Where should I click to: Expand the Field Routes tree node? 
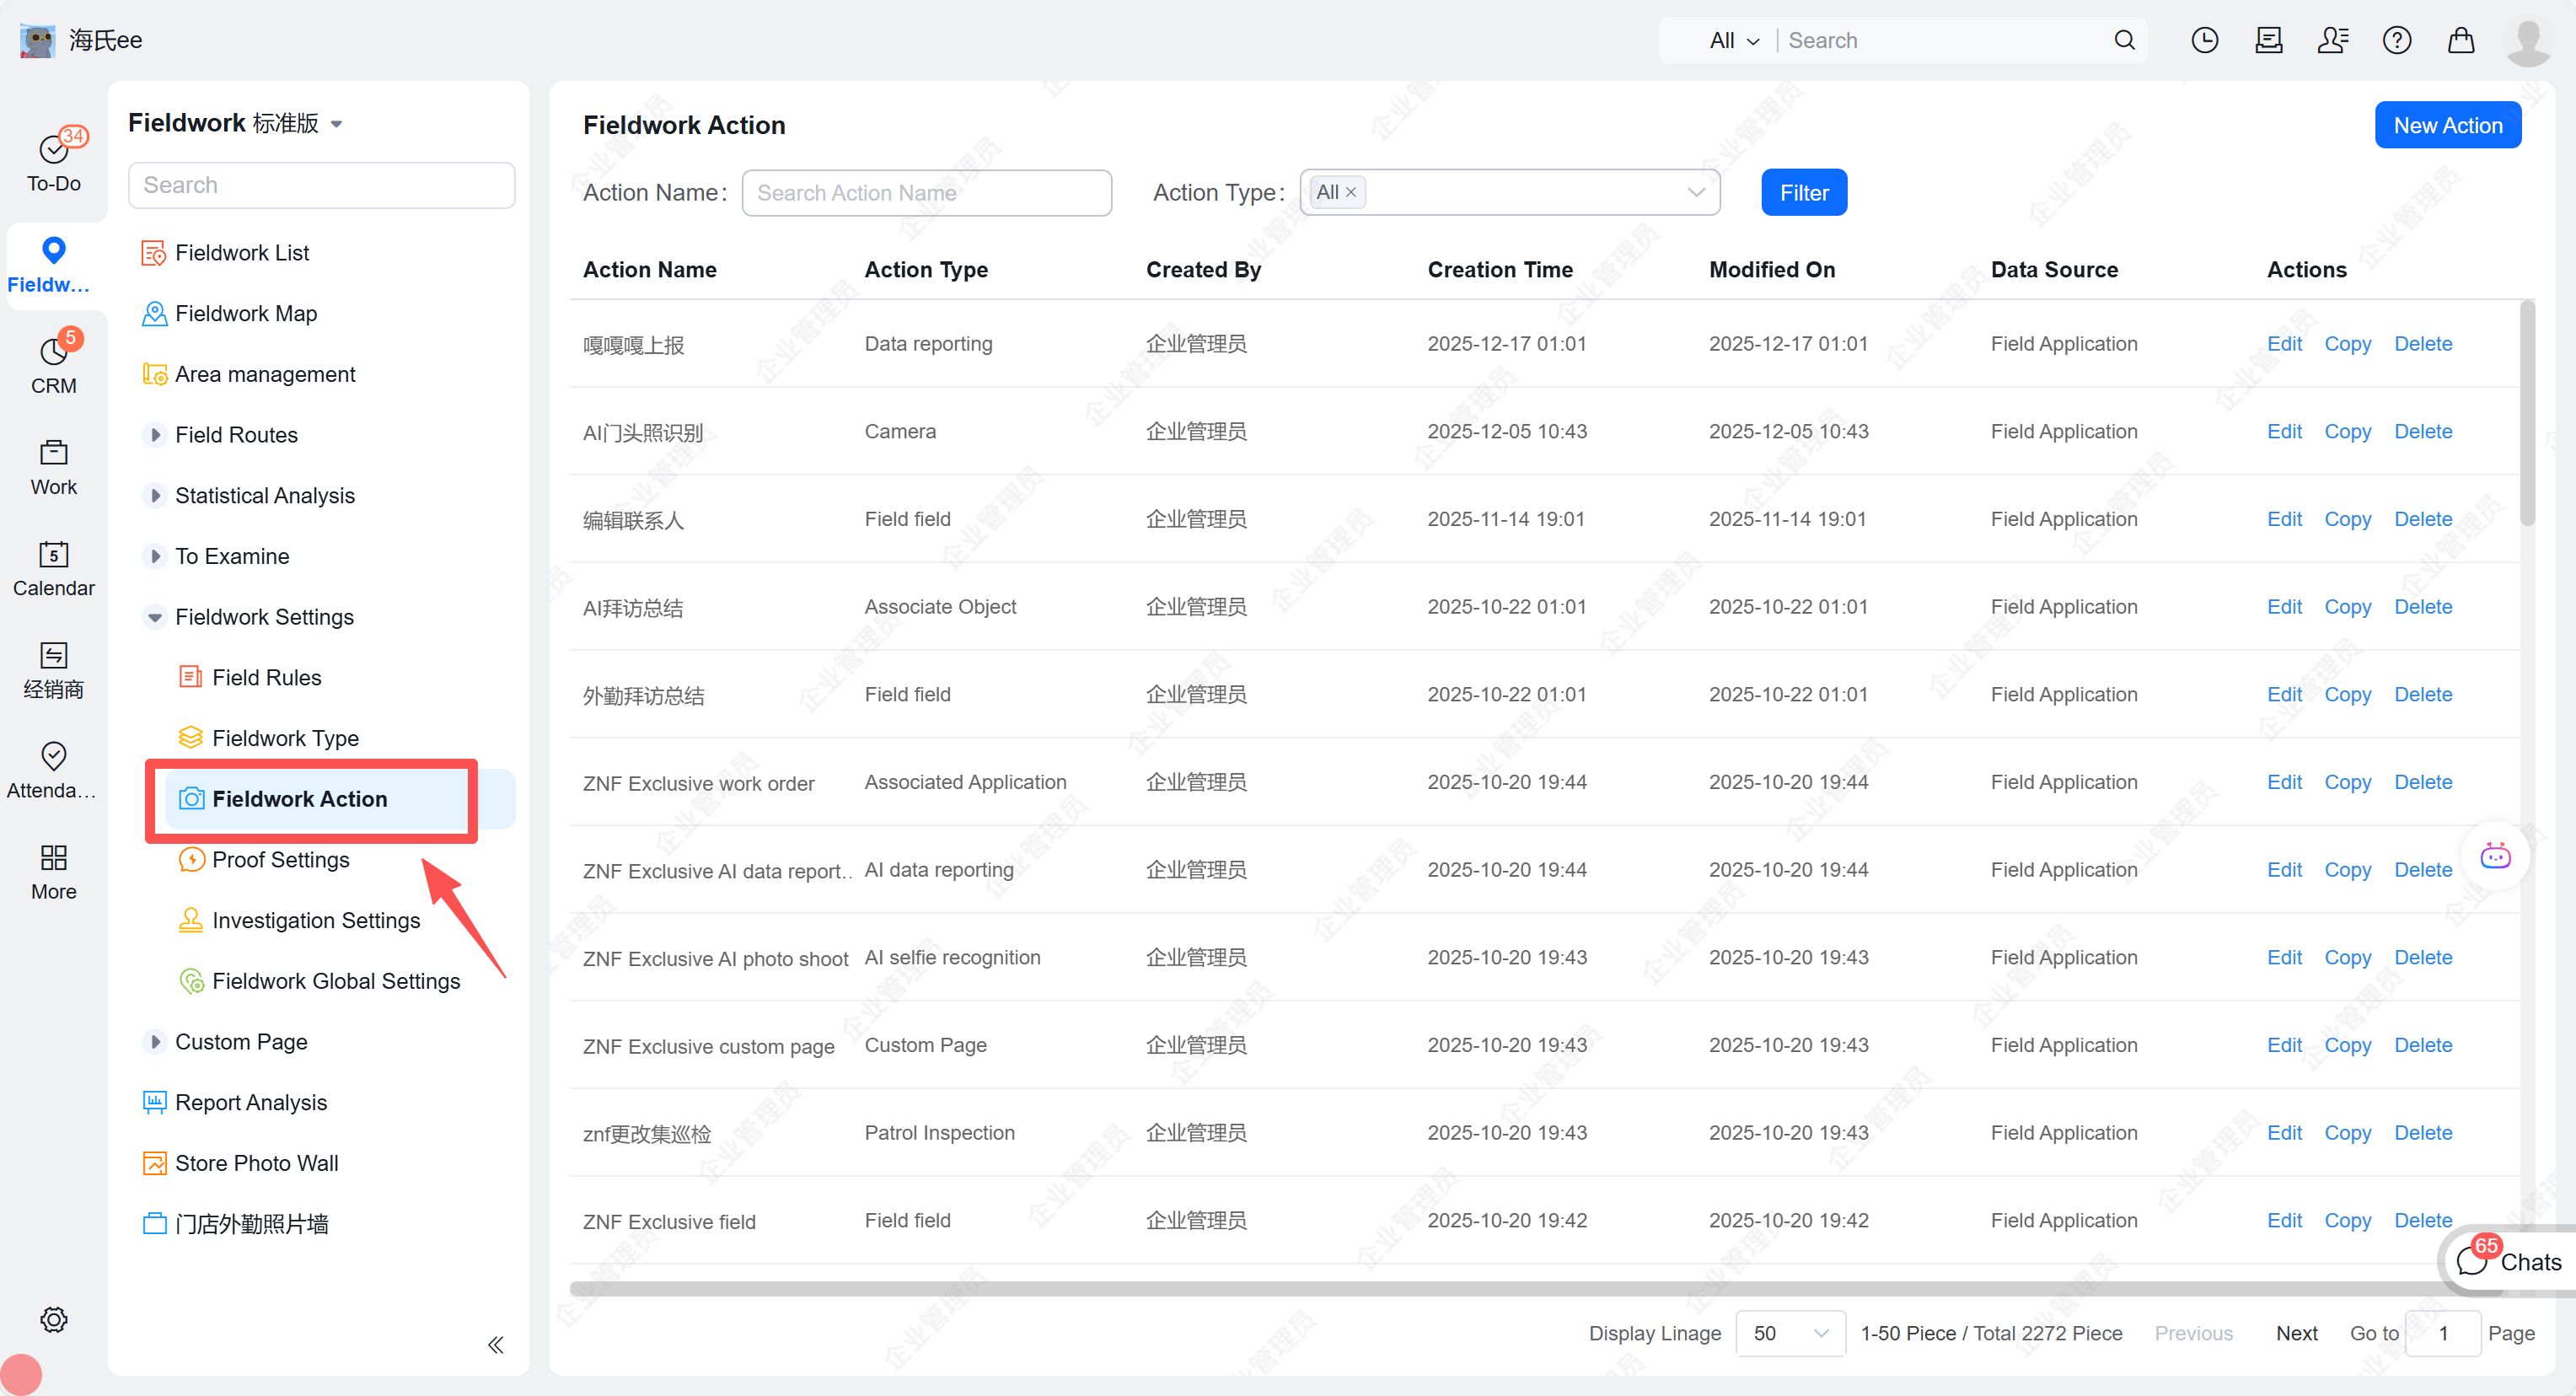(155, 435)
